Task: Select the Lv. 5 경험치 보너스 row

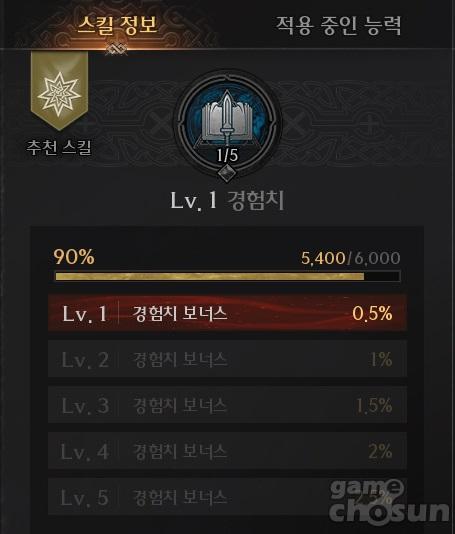Action: click(x=227, y=497)
